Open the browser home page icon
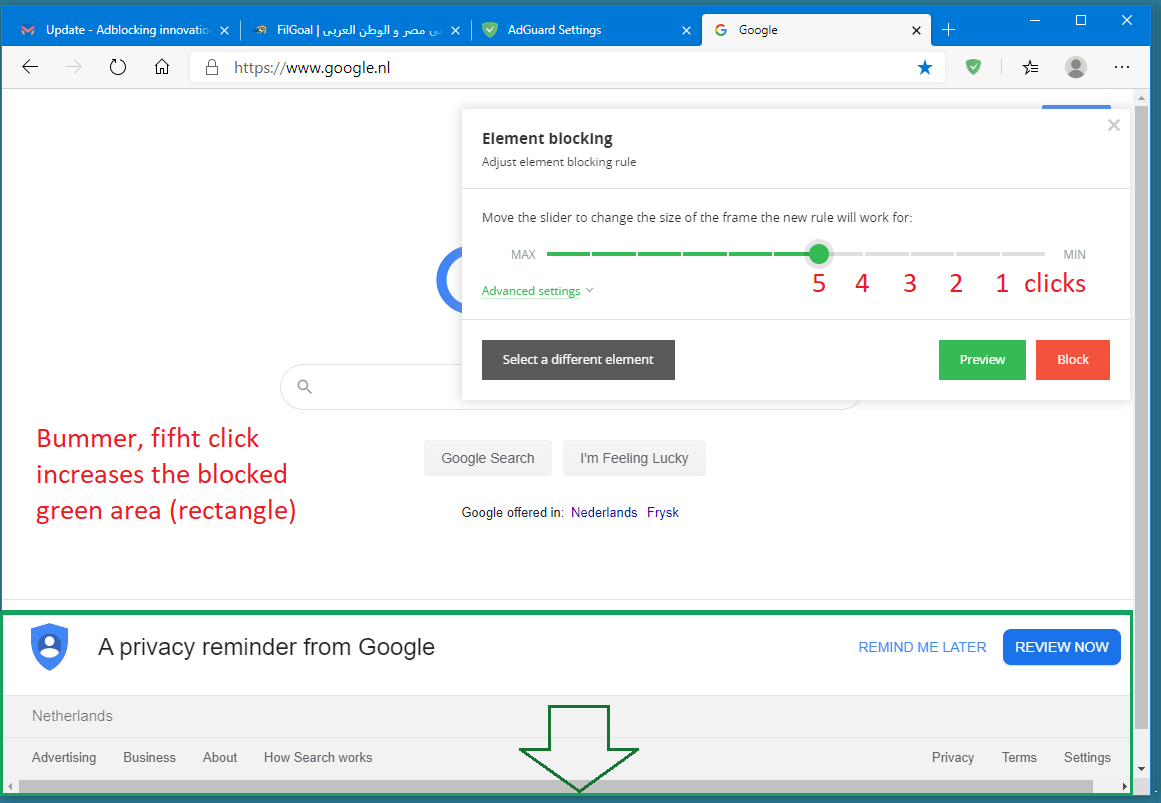The width and height of the screenshot is (1161, 803). click(161, 67)
